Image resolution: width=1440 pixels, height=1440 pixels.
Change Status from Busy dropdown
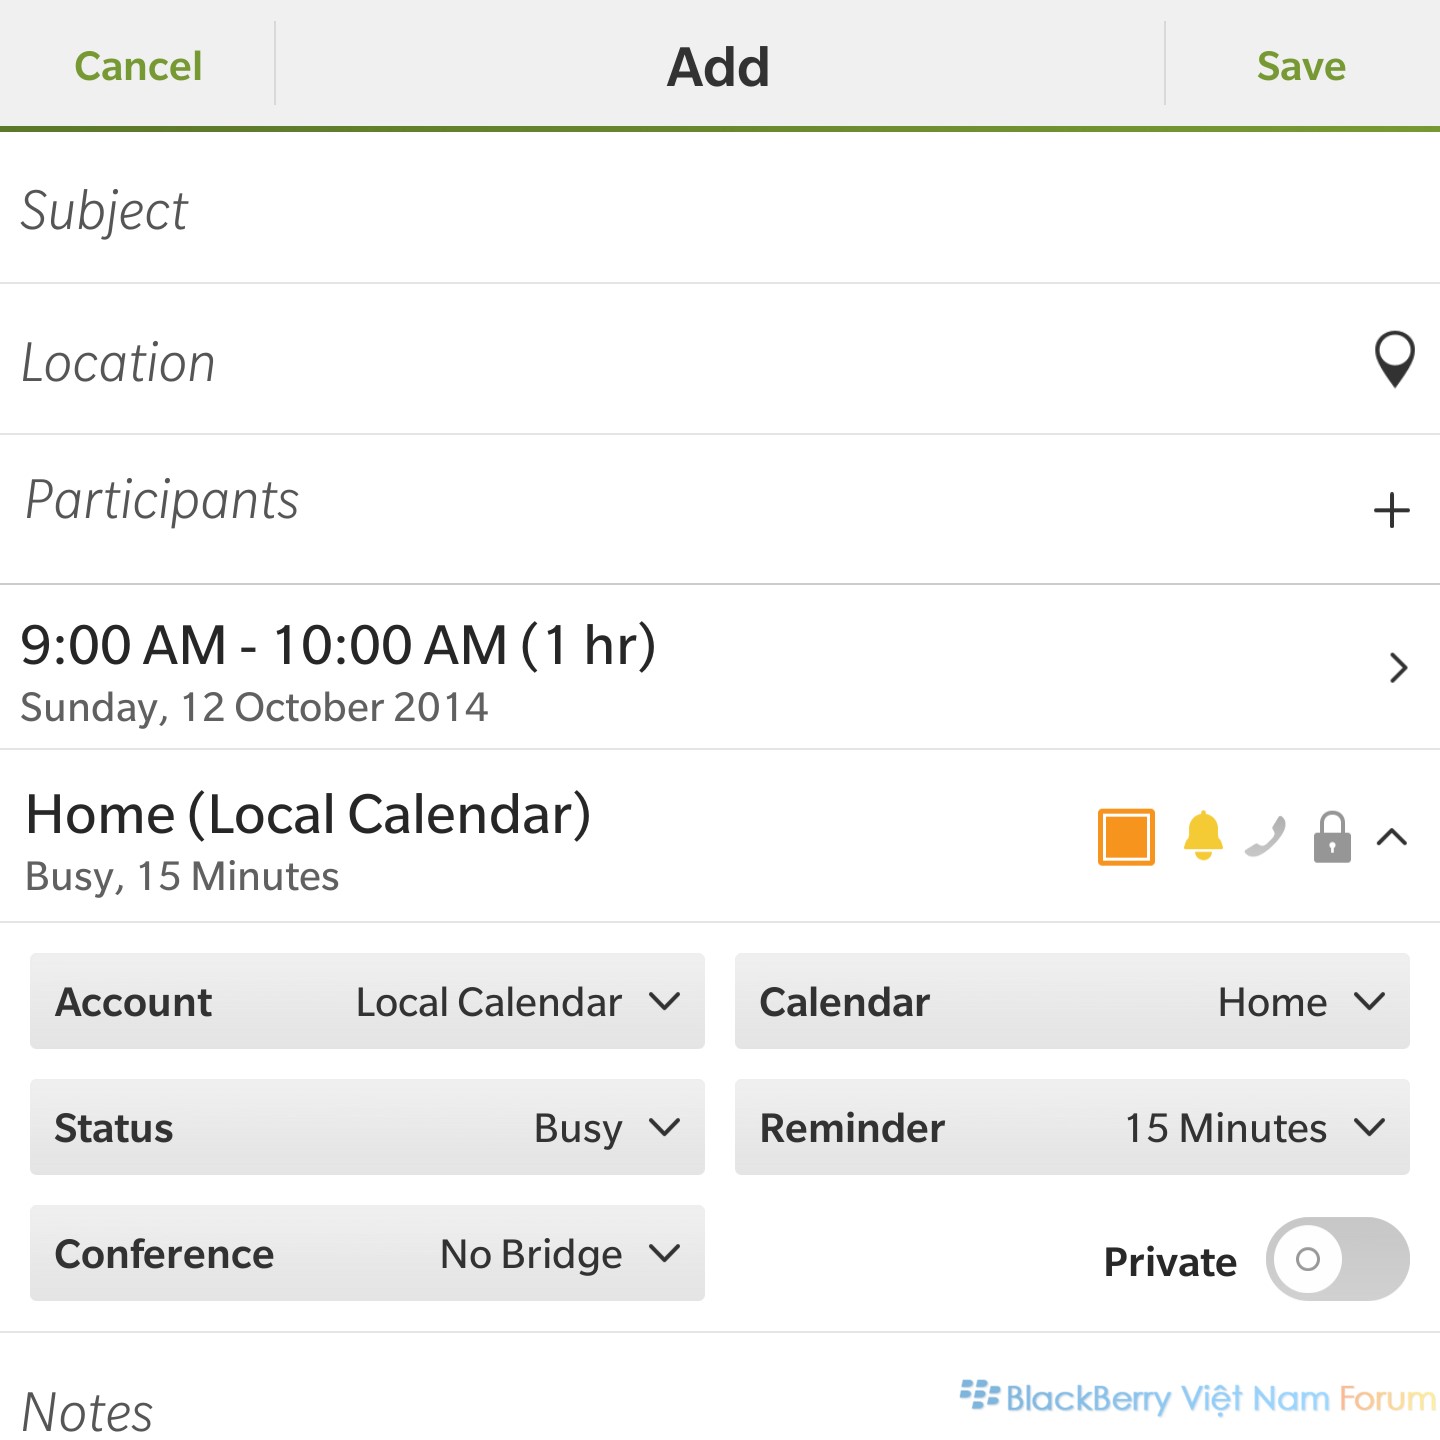point(367,1127)
